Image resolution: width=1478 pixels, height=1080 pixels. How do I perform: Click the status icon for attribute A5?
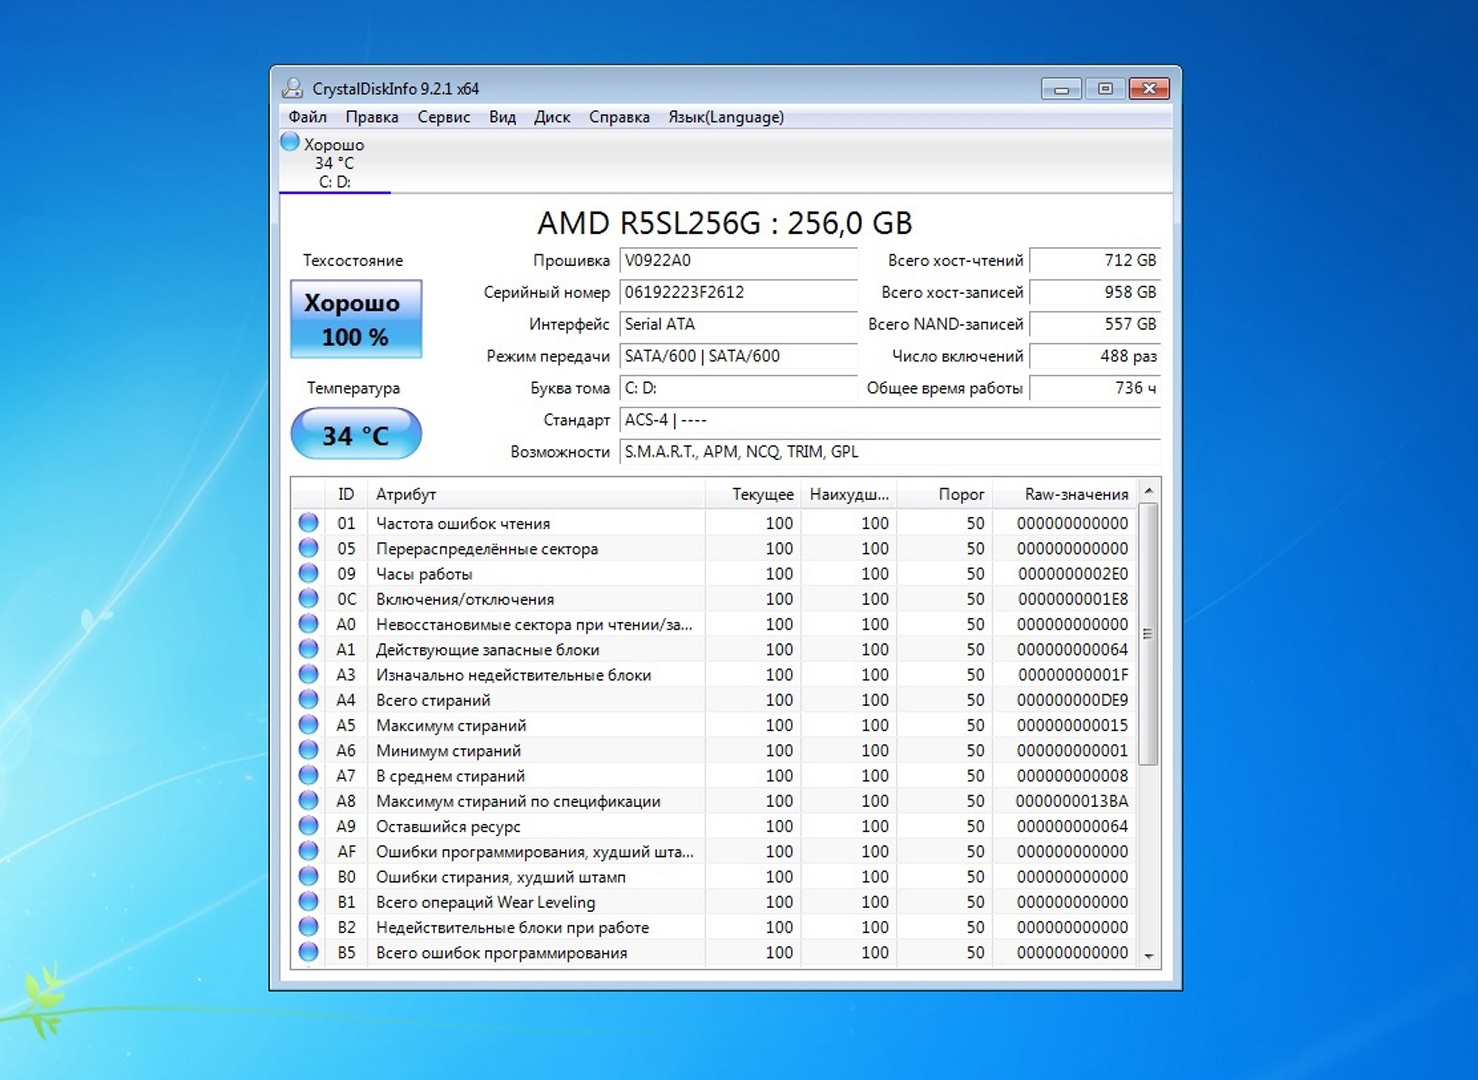click(x=309, y=724)
